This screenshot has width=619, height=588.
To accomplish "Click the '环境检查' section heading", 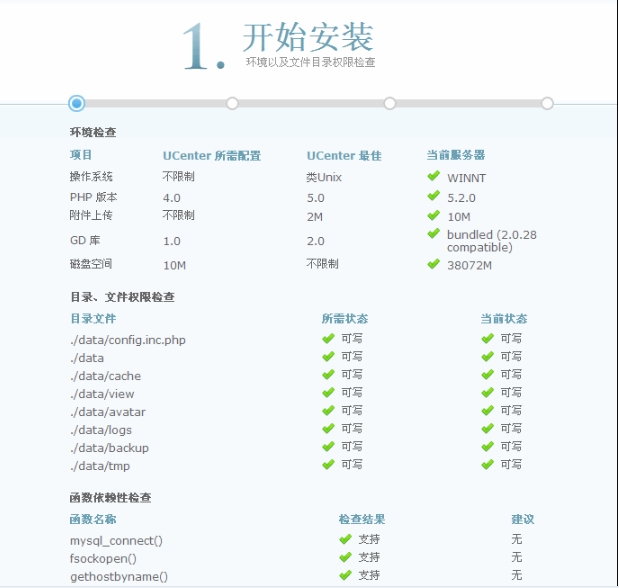I will (93, 132).
